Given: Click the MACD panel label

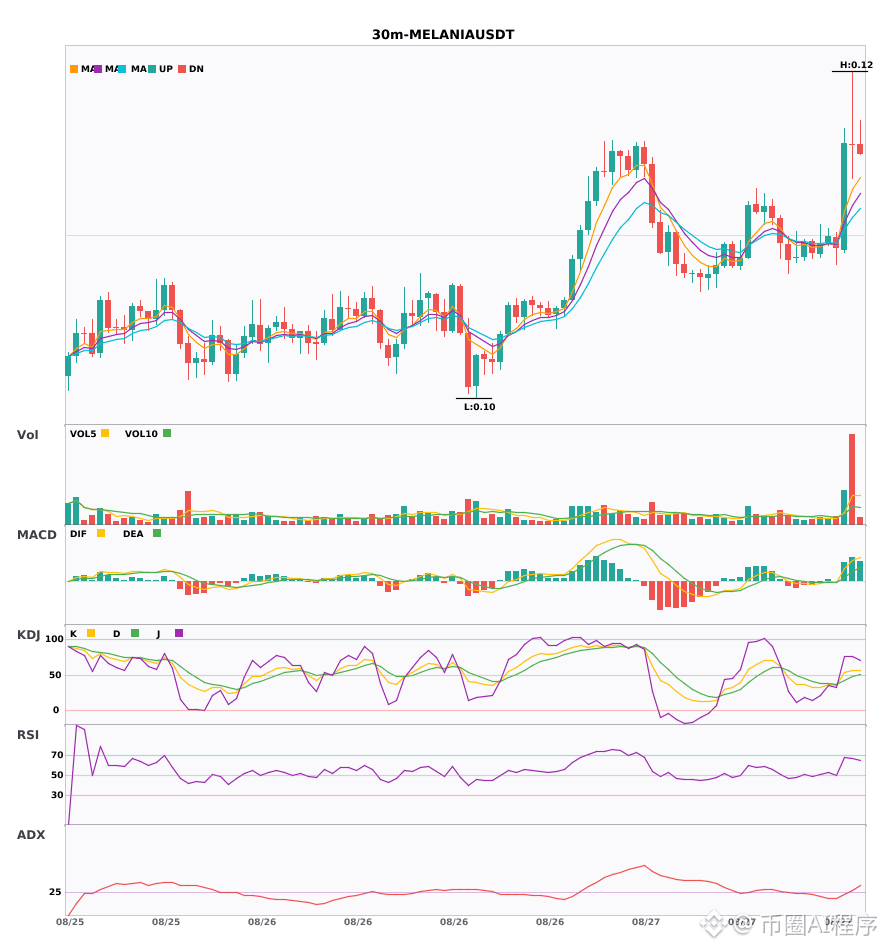Looking at the screenshot, I should 36,535.
